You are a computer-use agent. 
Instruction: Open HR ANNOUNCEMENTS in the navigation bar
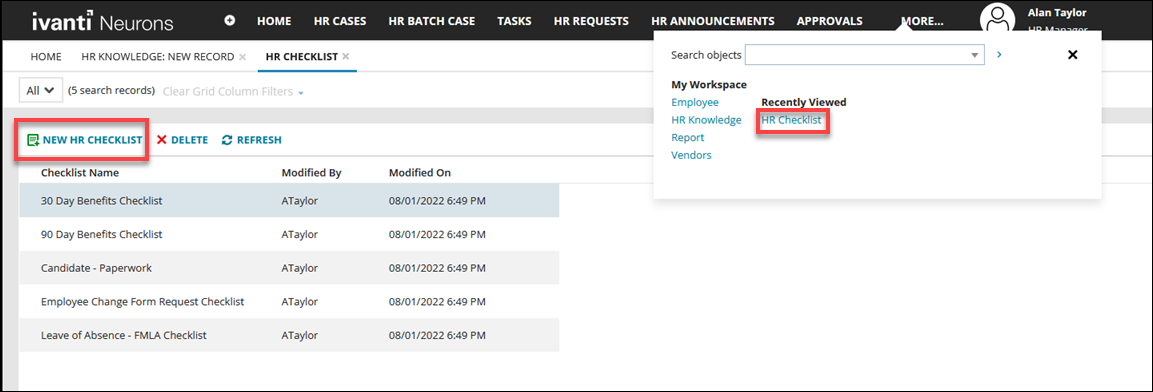click(713, 21)
